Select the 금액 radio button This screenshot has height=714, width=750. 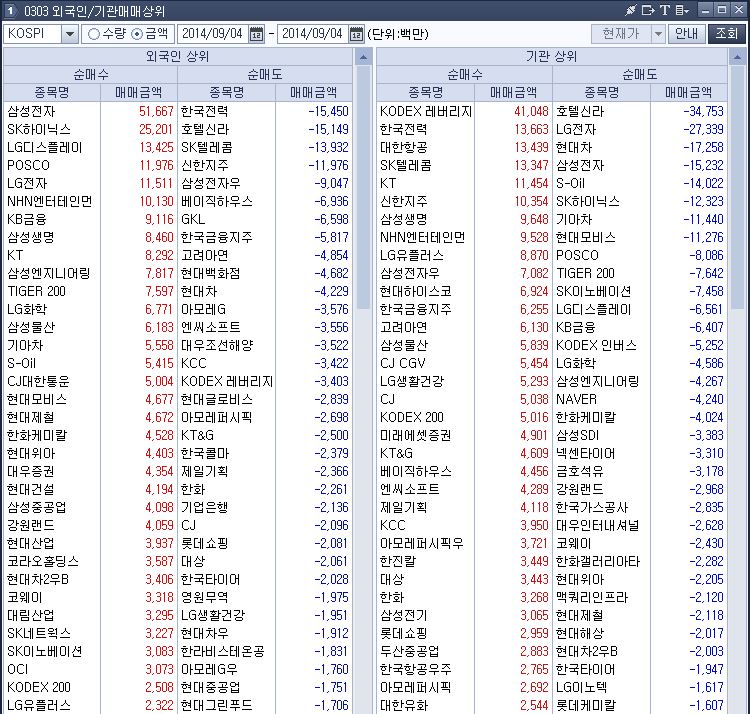click(x=137, y=34)
